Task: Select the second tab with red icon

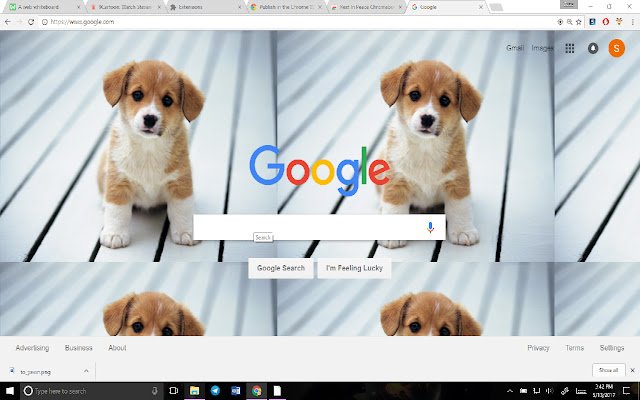Action: [x=124, y=7]
